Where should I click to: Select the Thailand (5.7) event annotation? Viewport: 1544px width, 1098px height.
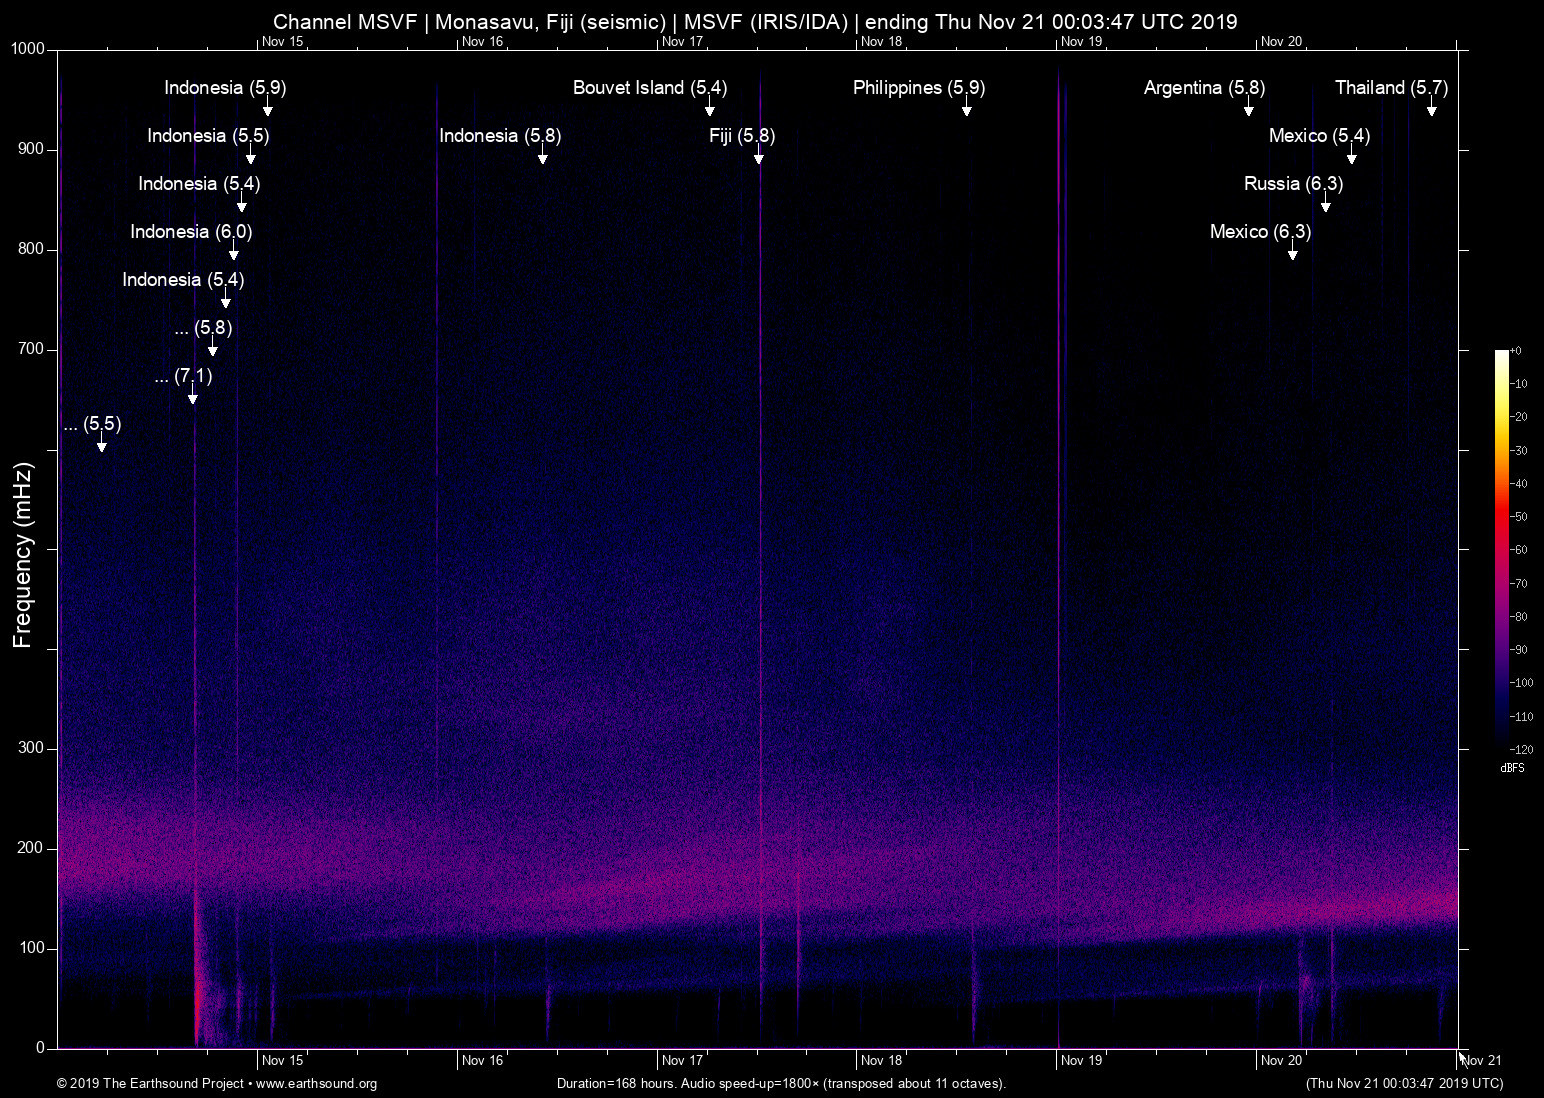tap(1390, 88)
